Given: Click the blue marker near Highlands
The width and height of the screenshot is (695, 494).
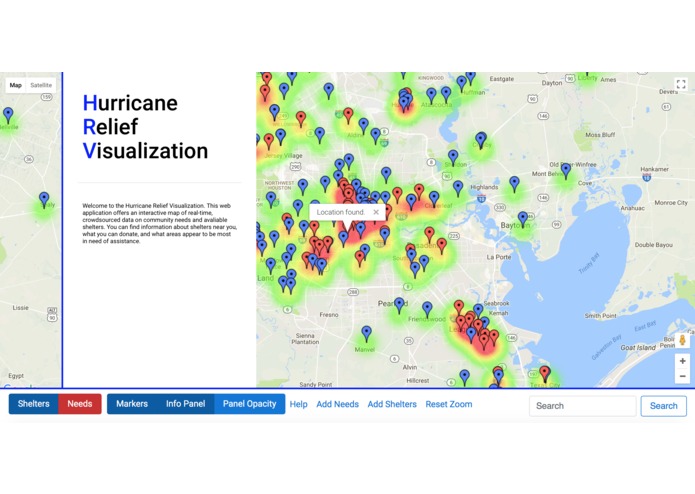Looking at the screenshot, I should click(458, 188).
